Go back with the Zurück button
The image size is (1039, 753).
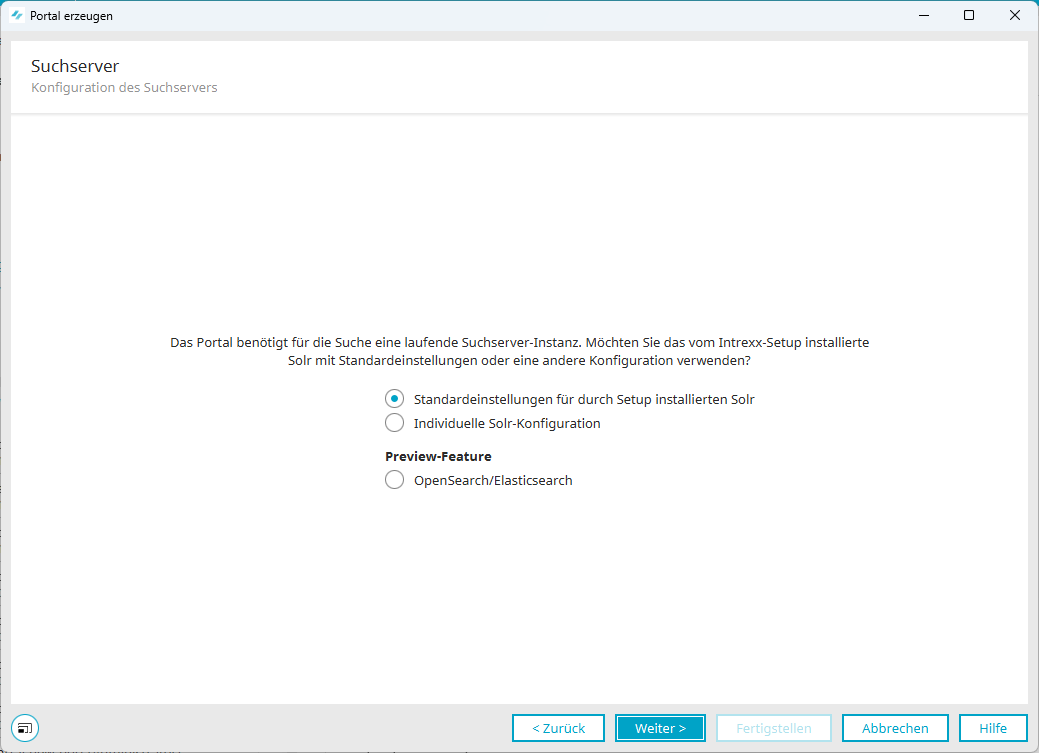(x=558, y=728)
